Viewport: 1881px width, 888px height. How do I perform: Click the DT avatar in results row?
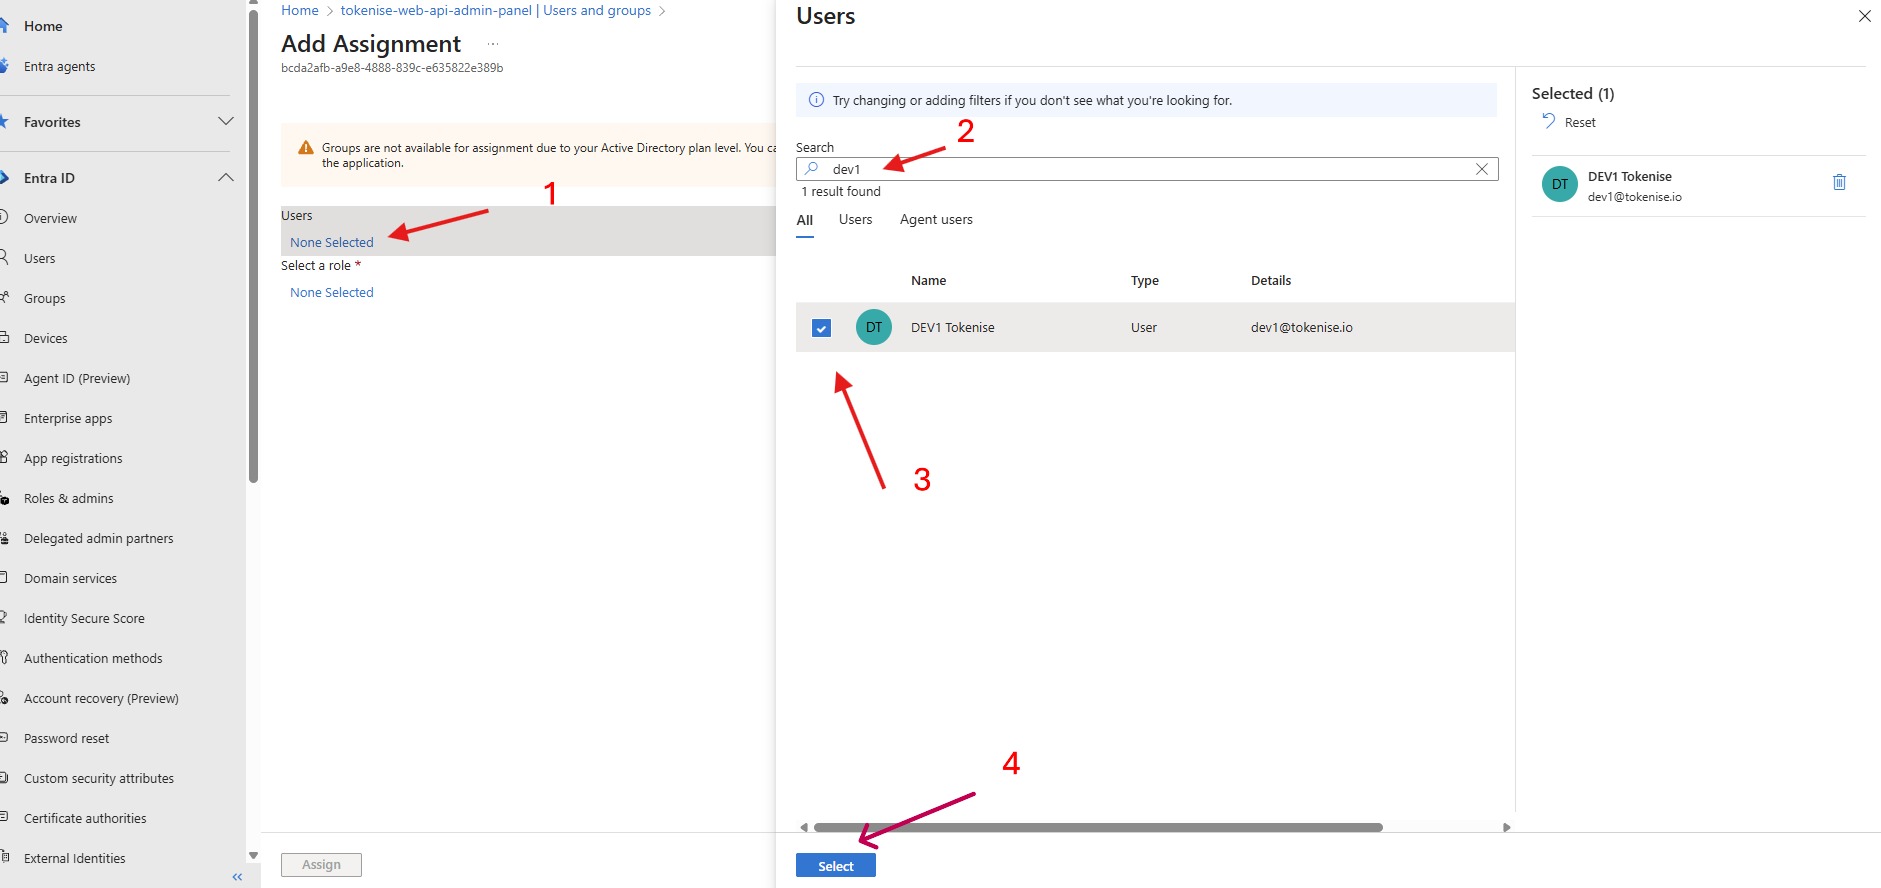[x=873, y=327]
